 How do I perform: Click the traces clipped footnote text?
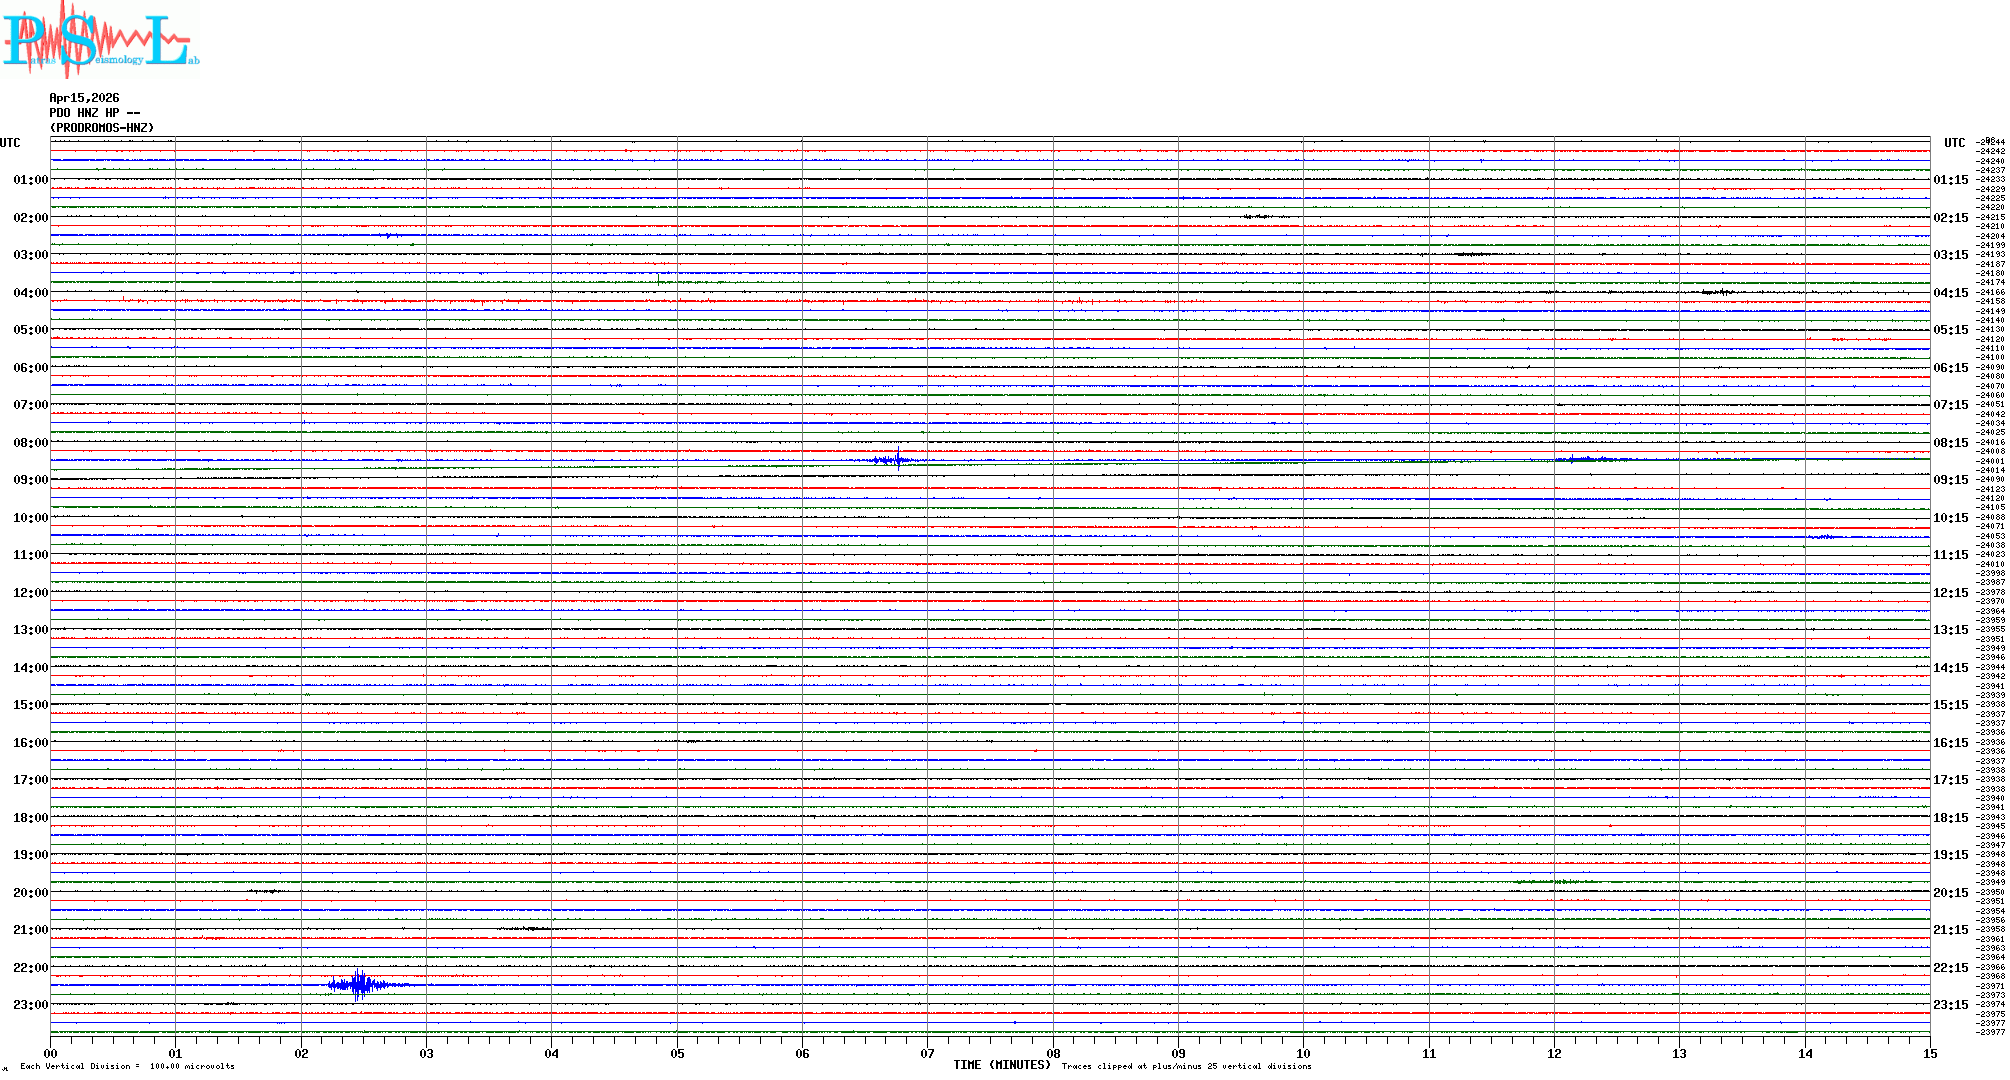pyautogui.click(x=1186, y=1066)
